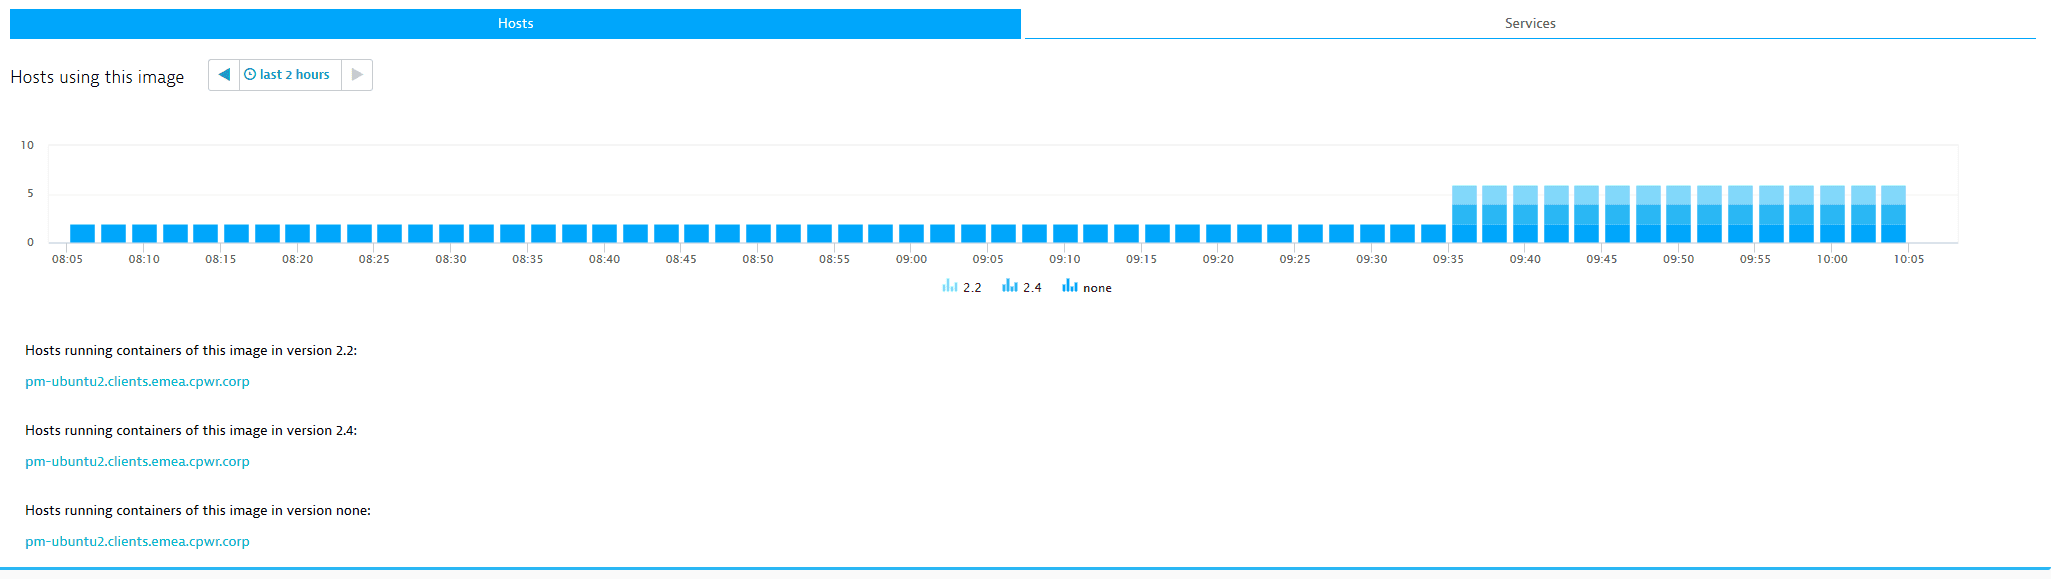Open host link under version 2.4
Image resolution: width=2059 pixels, height=579 pixels.
(x=137, y=461)
